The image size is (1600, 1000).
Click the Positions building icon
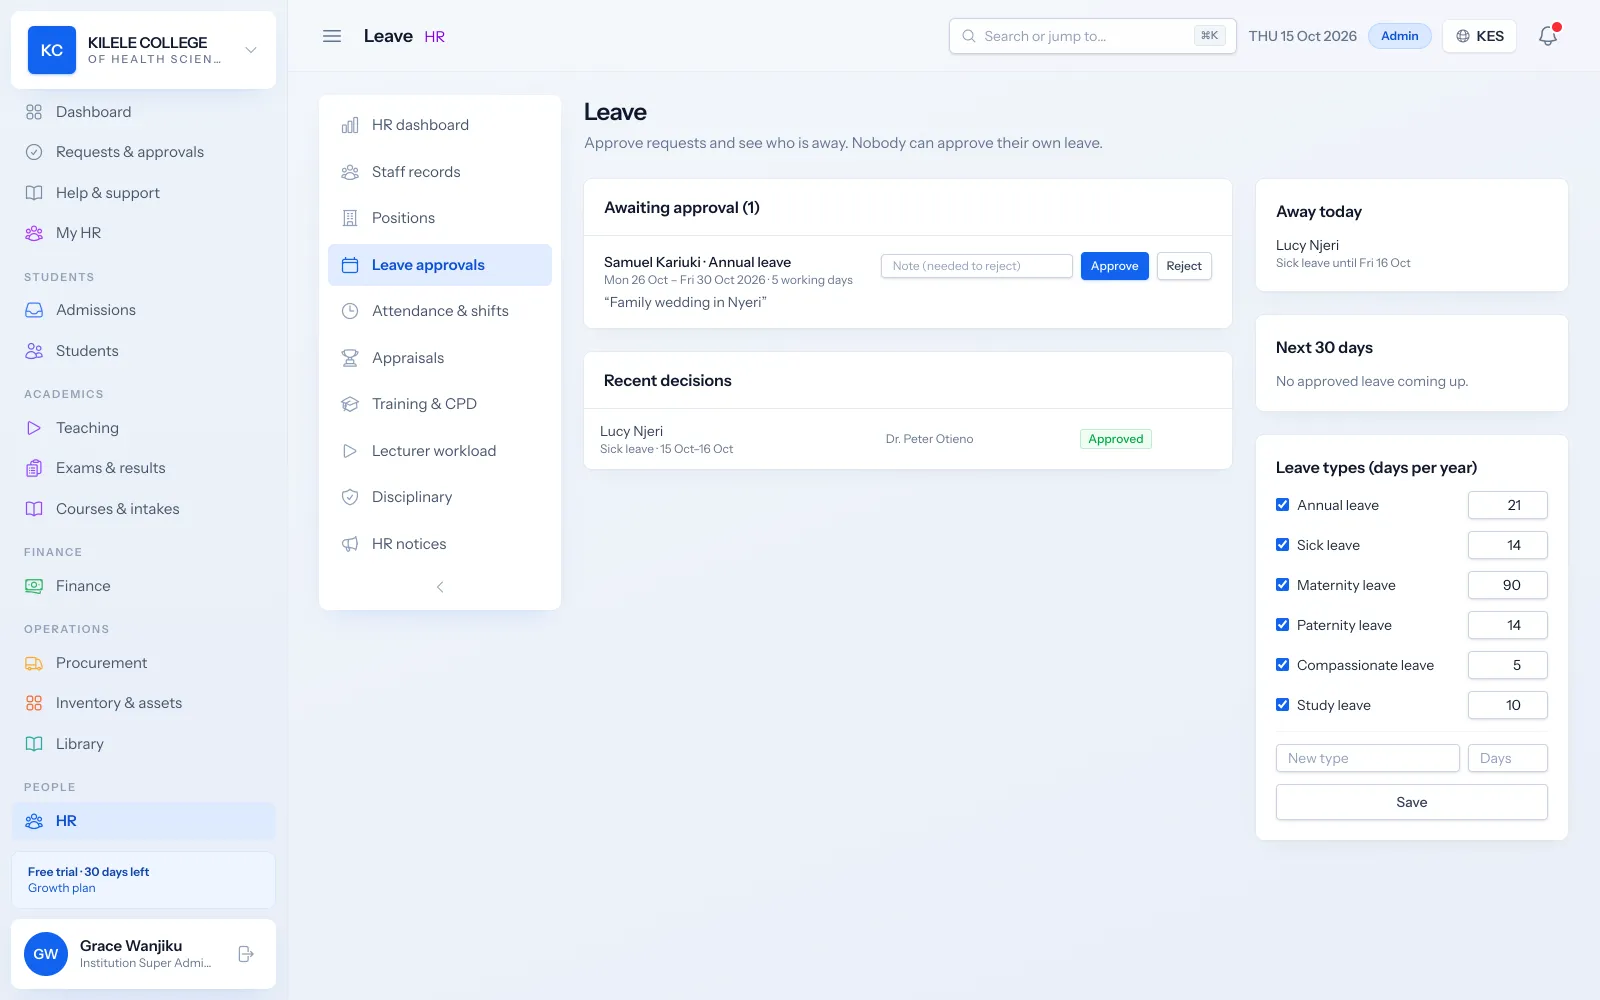350,218
